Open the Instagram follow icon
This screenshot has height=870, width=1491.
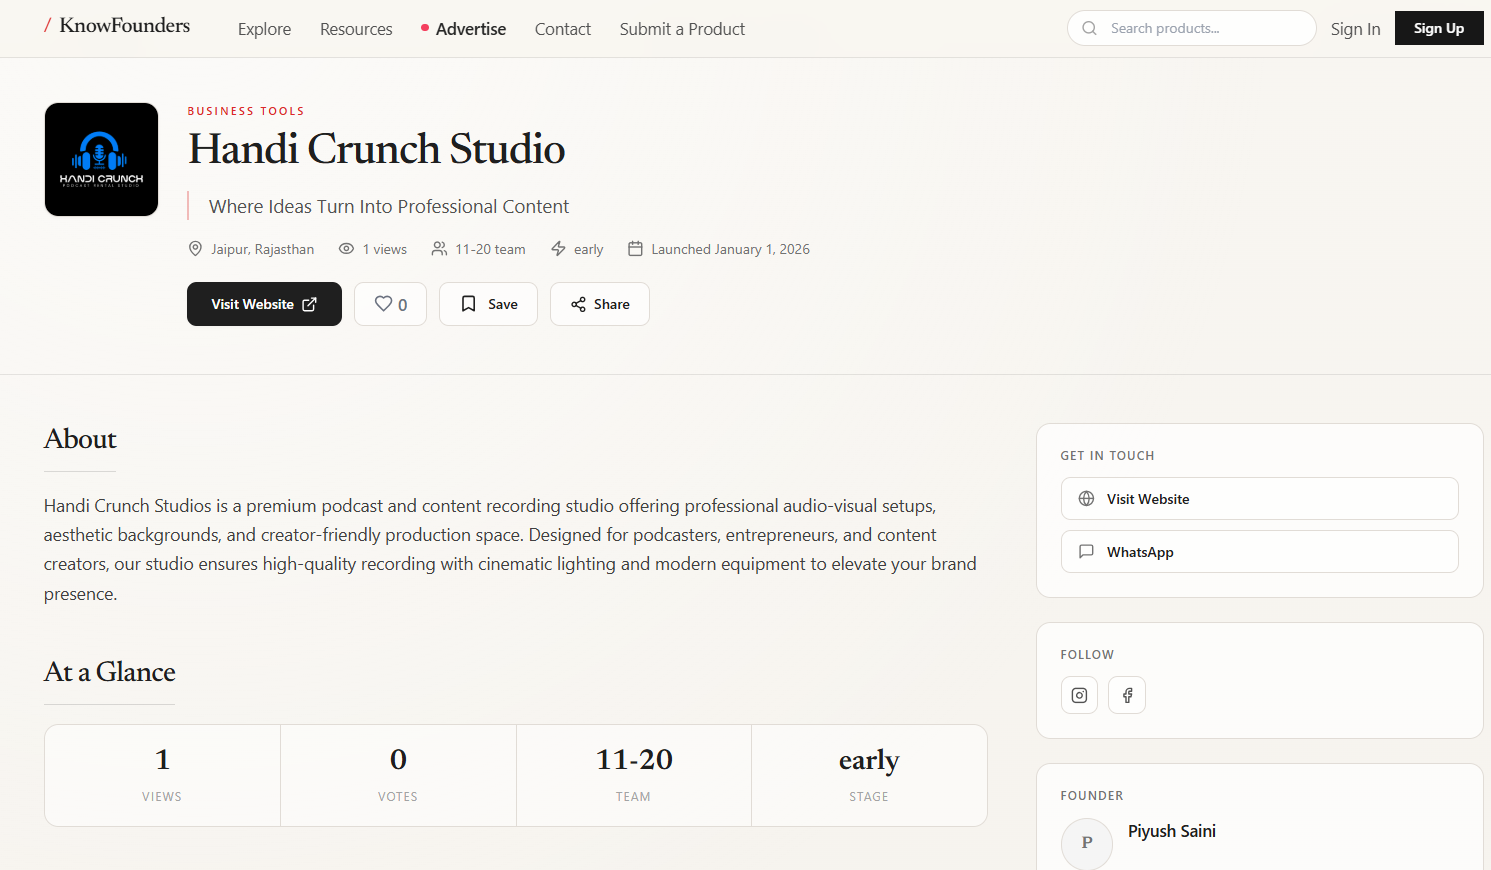(x=1079, y=695)
